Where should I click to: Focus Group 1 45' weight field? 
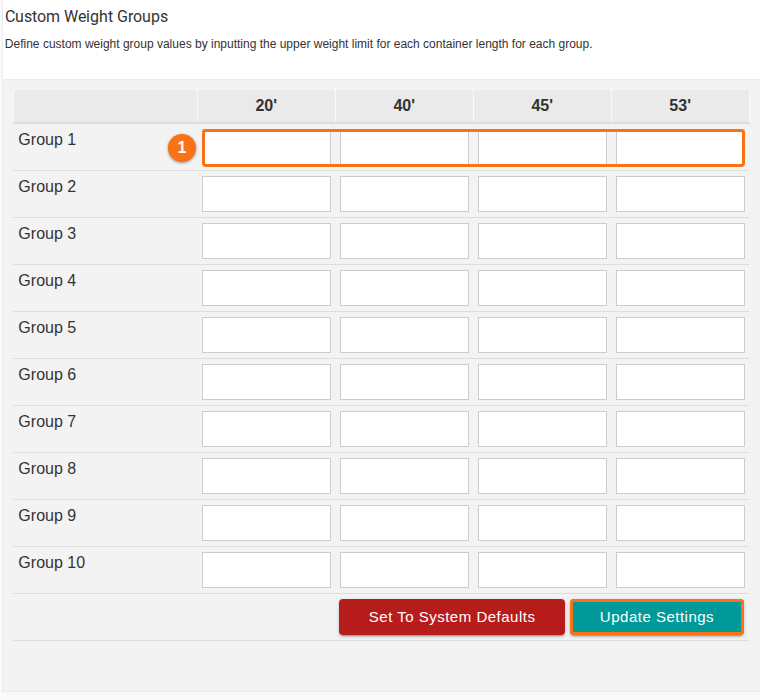coord(542,148)
